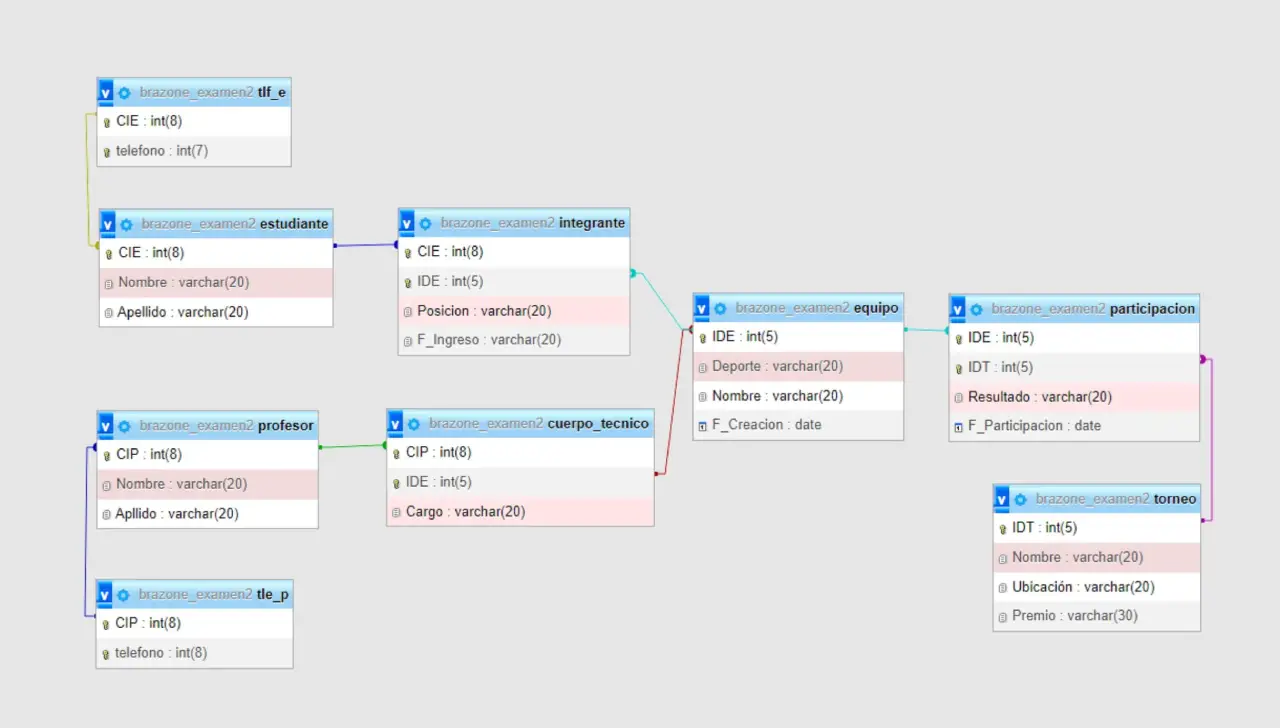The height and width of the screenshot is (728, 1280).
Task: Click the column icon beside F_Ingreso
Action: 407,341
